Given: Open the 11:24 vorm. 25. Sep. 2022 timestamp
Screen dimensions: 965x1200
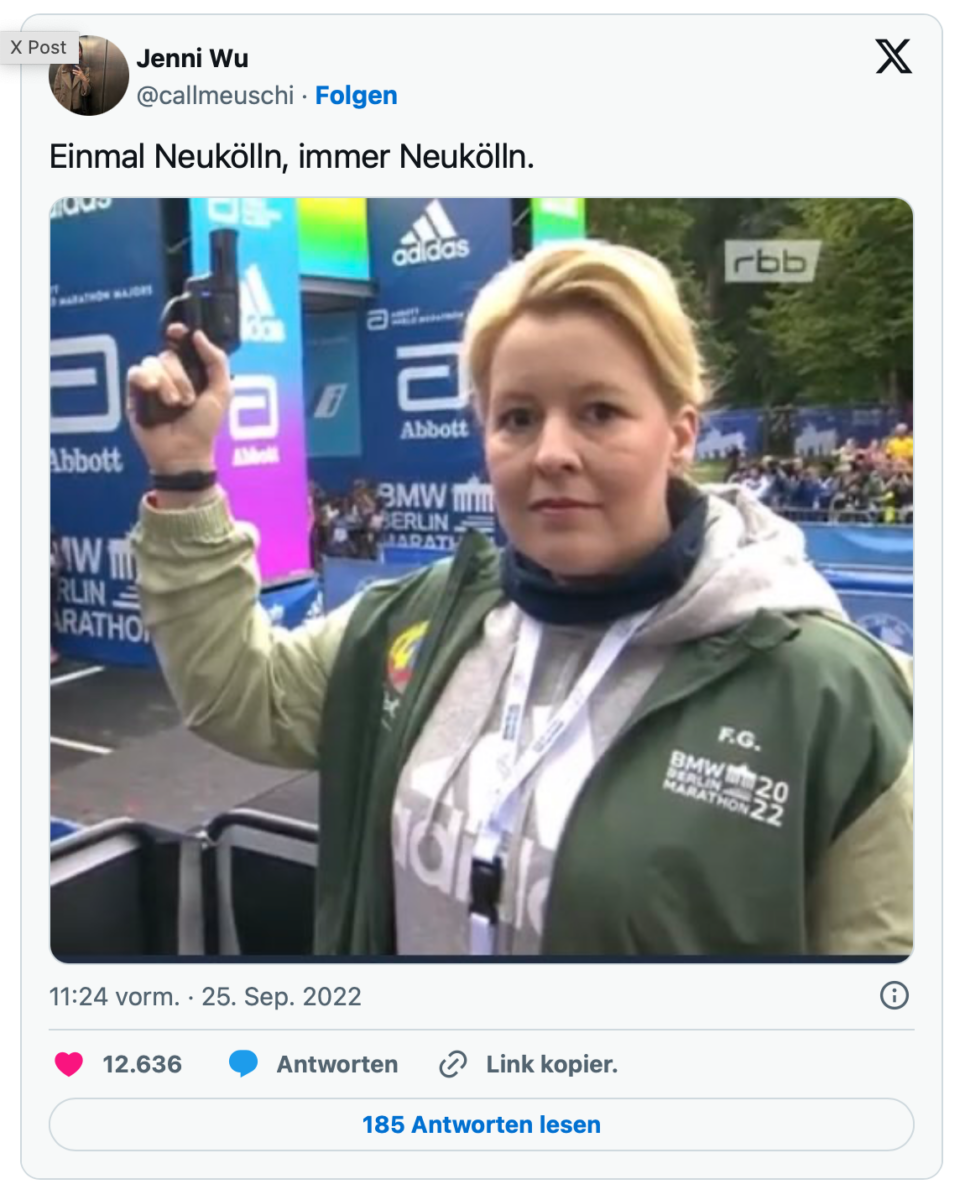Looking at the screenshot, I should pyautogui.click(x=206, y=997).
